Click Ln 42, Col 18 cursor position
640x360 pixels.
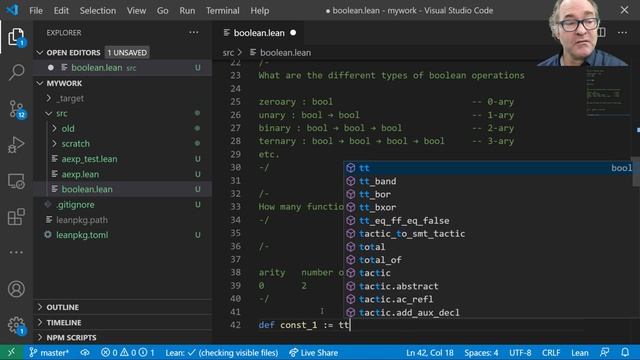[429, 353]
